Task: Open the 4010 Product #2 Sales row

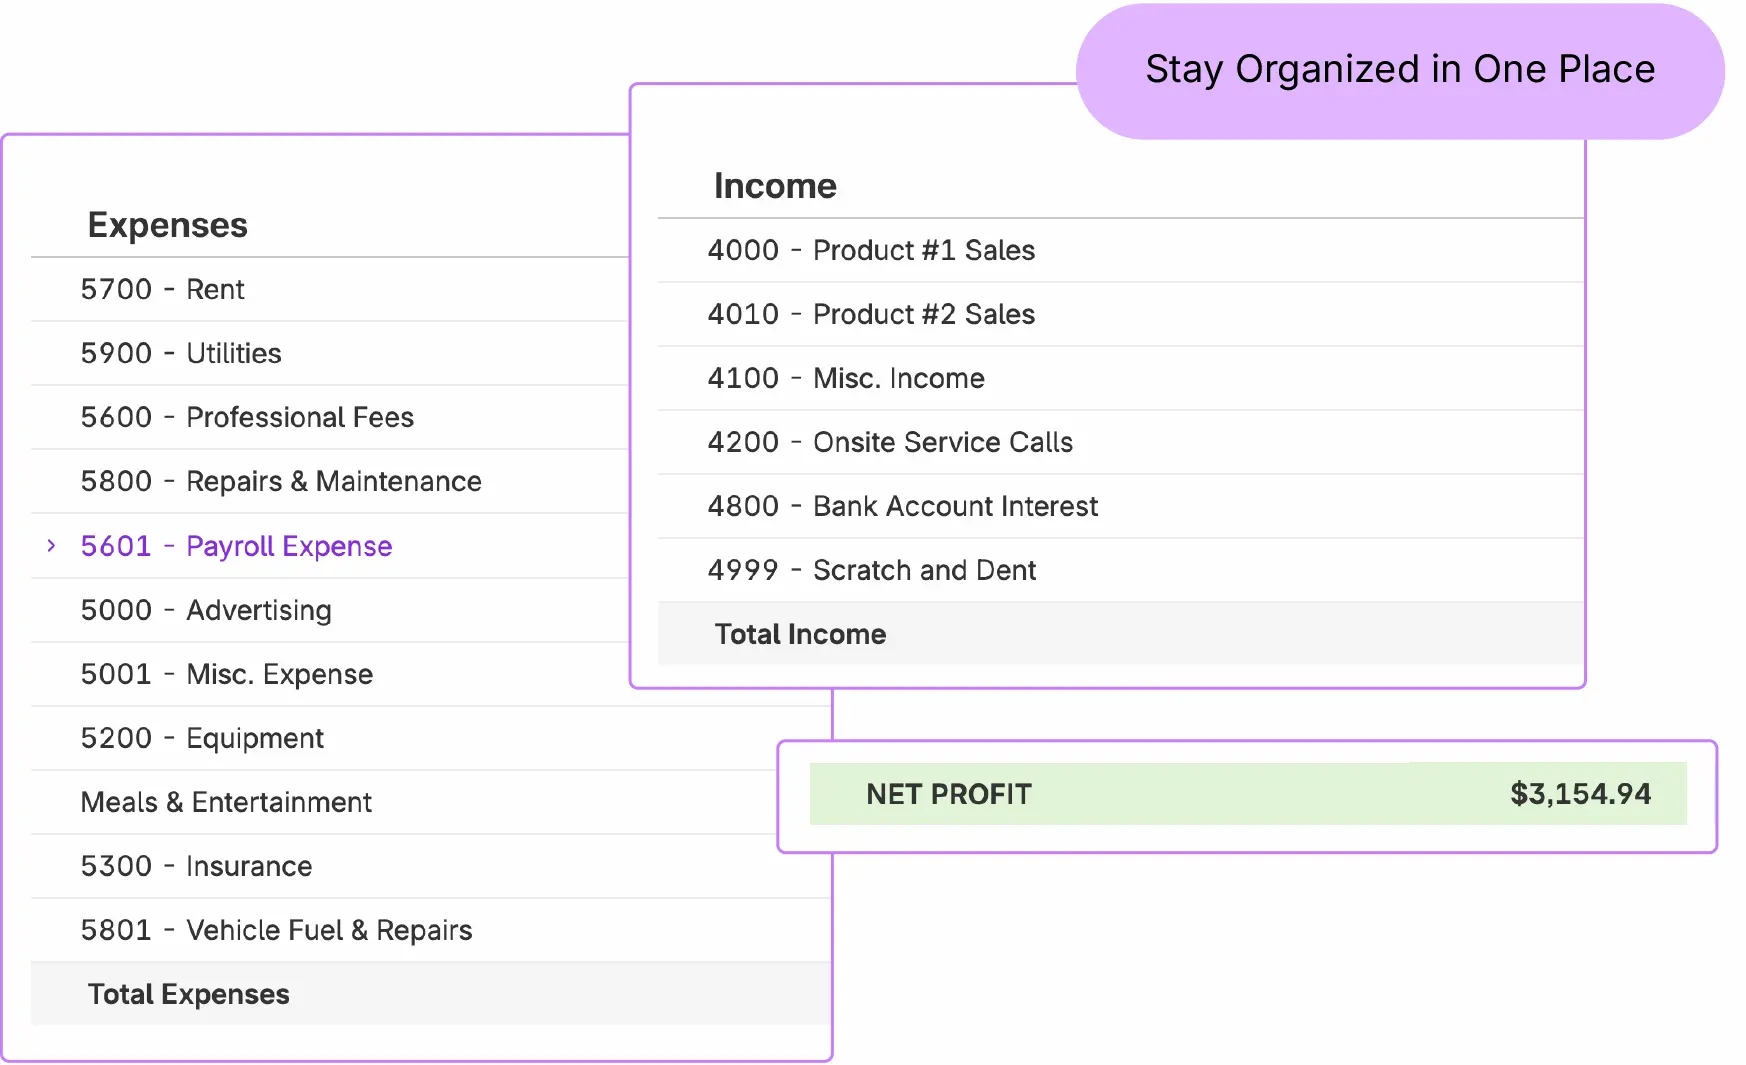Action: [x=871, y=314]
